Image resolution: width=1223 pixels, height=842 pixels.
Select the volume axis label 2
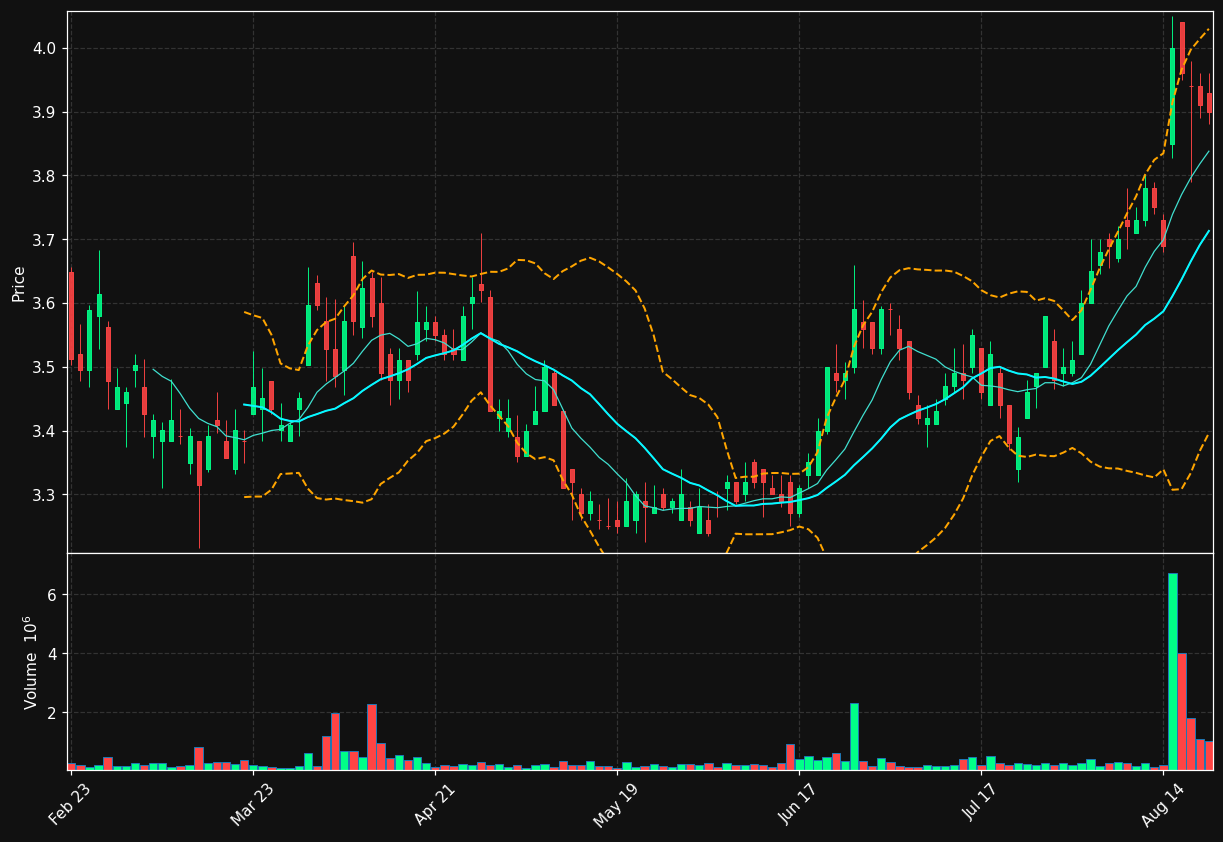coord(53,713)
